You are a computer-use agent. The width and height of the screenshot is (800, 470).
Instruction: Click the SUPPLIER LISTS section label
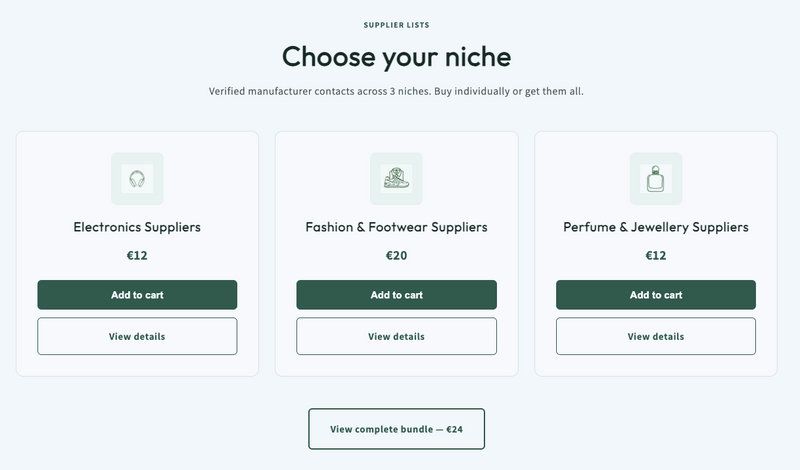pyautogui.click(x=396, y=24)
